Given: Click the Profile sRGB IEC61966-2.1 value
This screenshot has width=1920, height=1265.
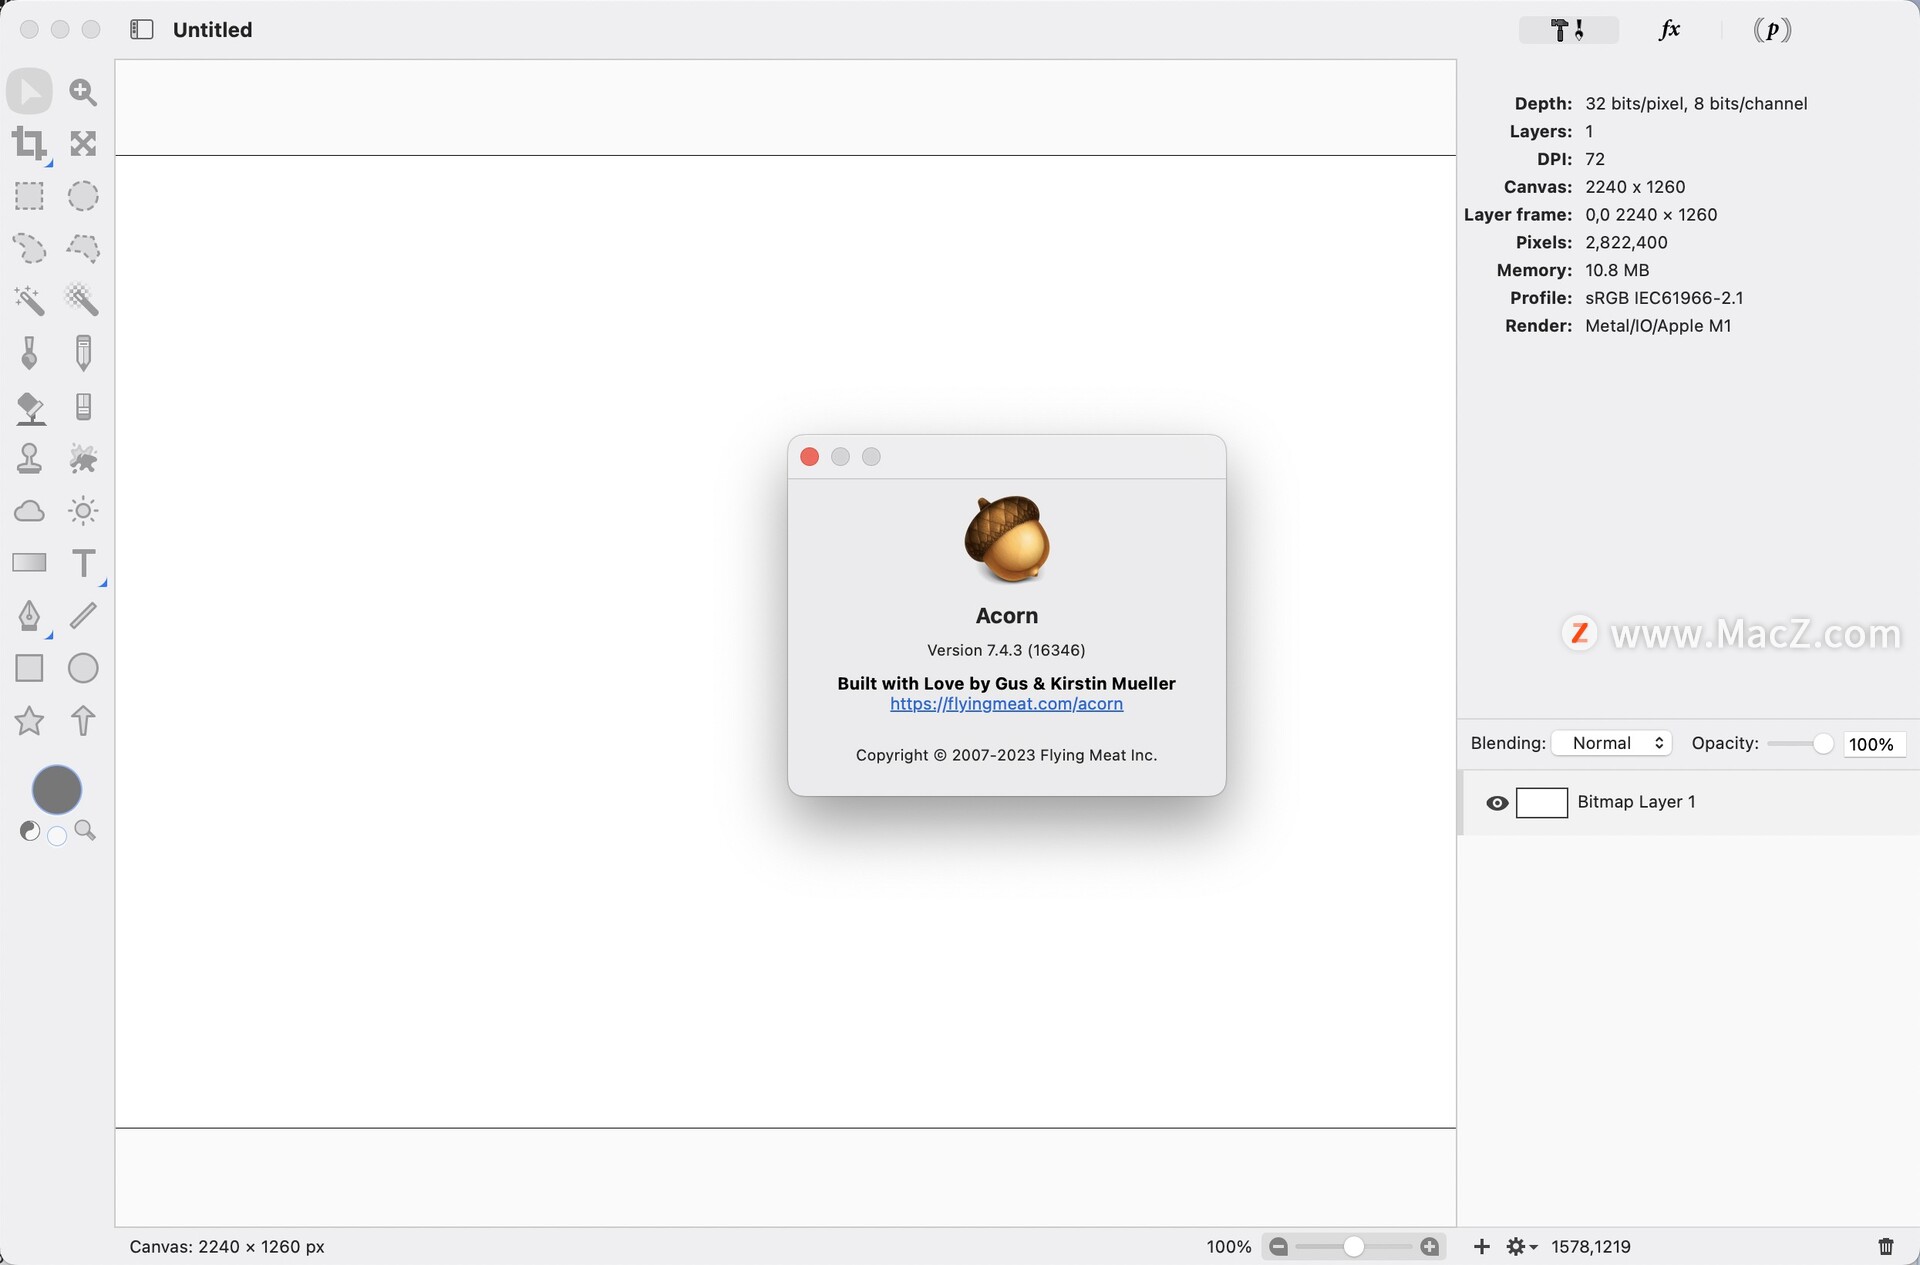Looking at the screenshot, I should (x=1664, y=298).
